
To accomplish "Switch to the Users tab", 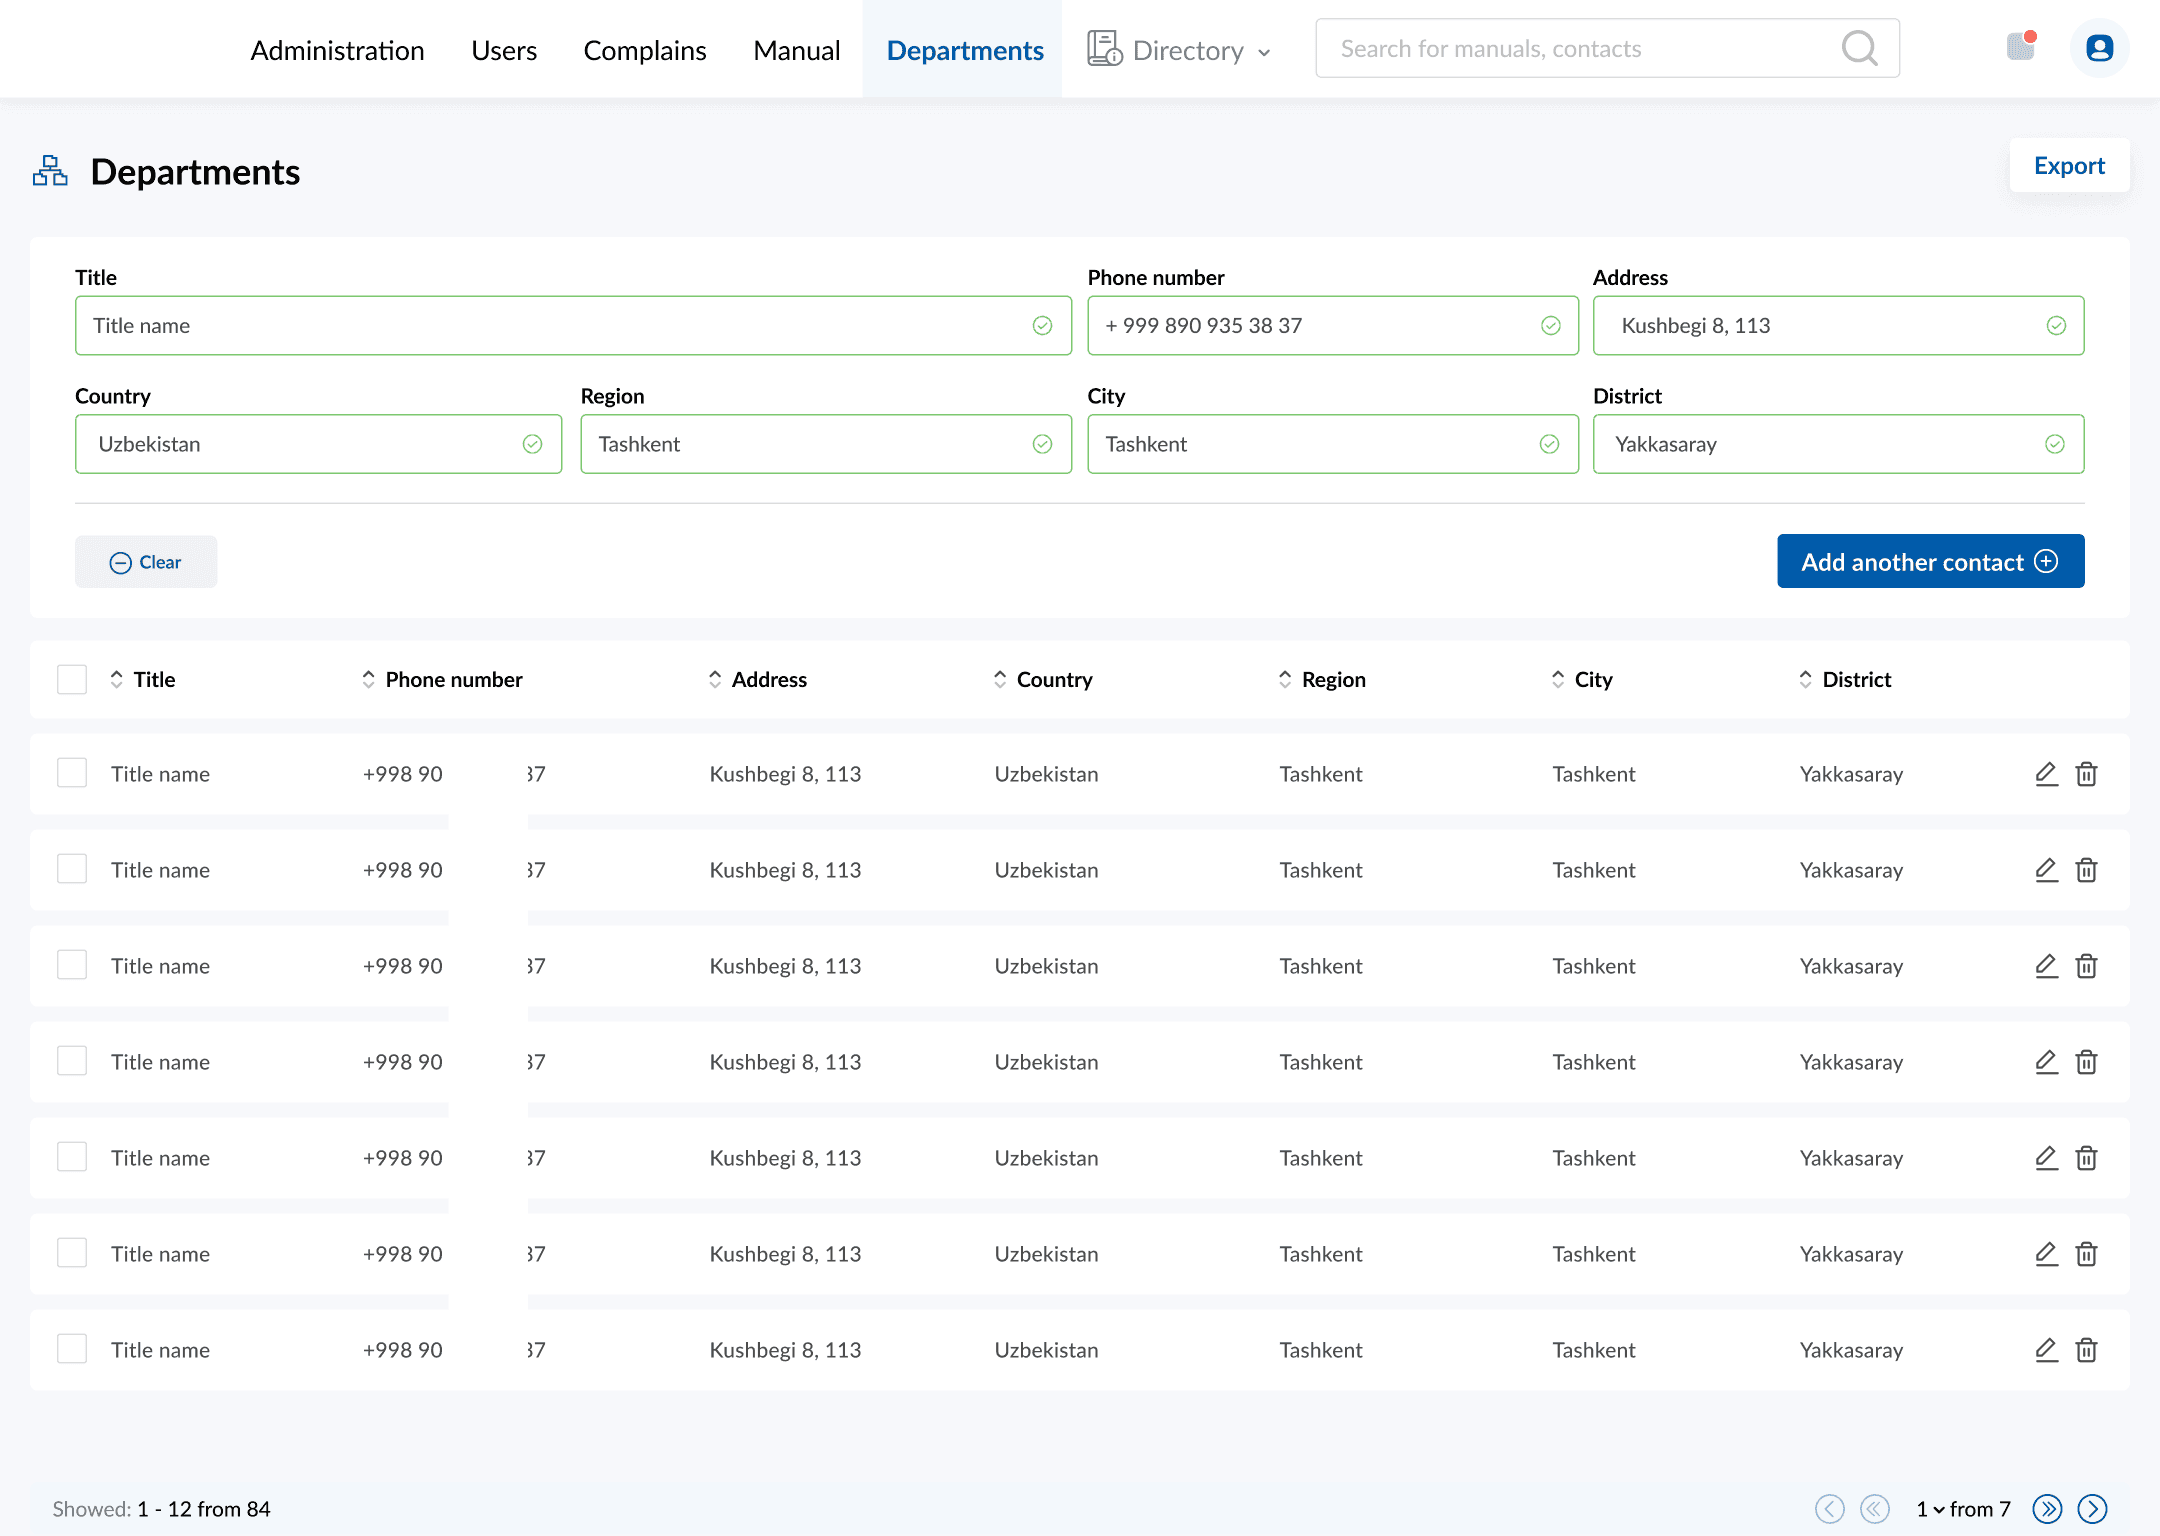I will coord(504,50).
